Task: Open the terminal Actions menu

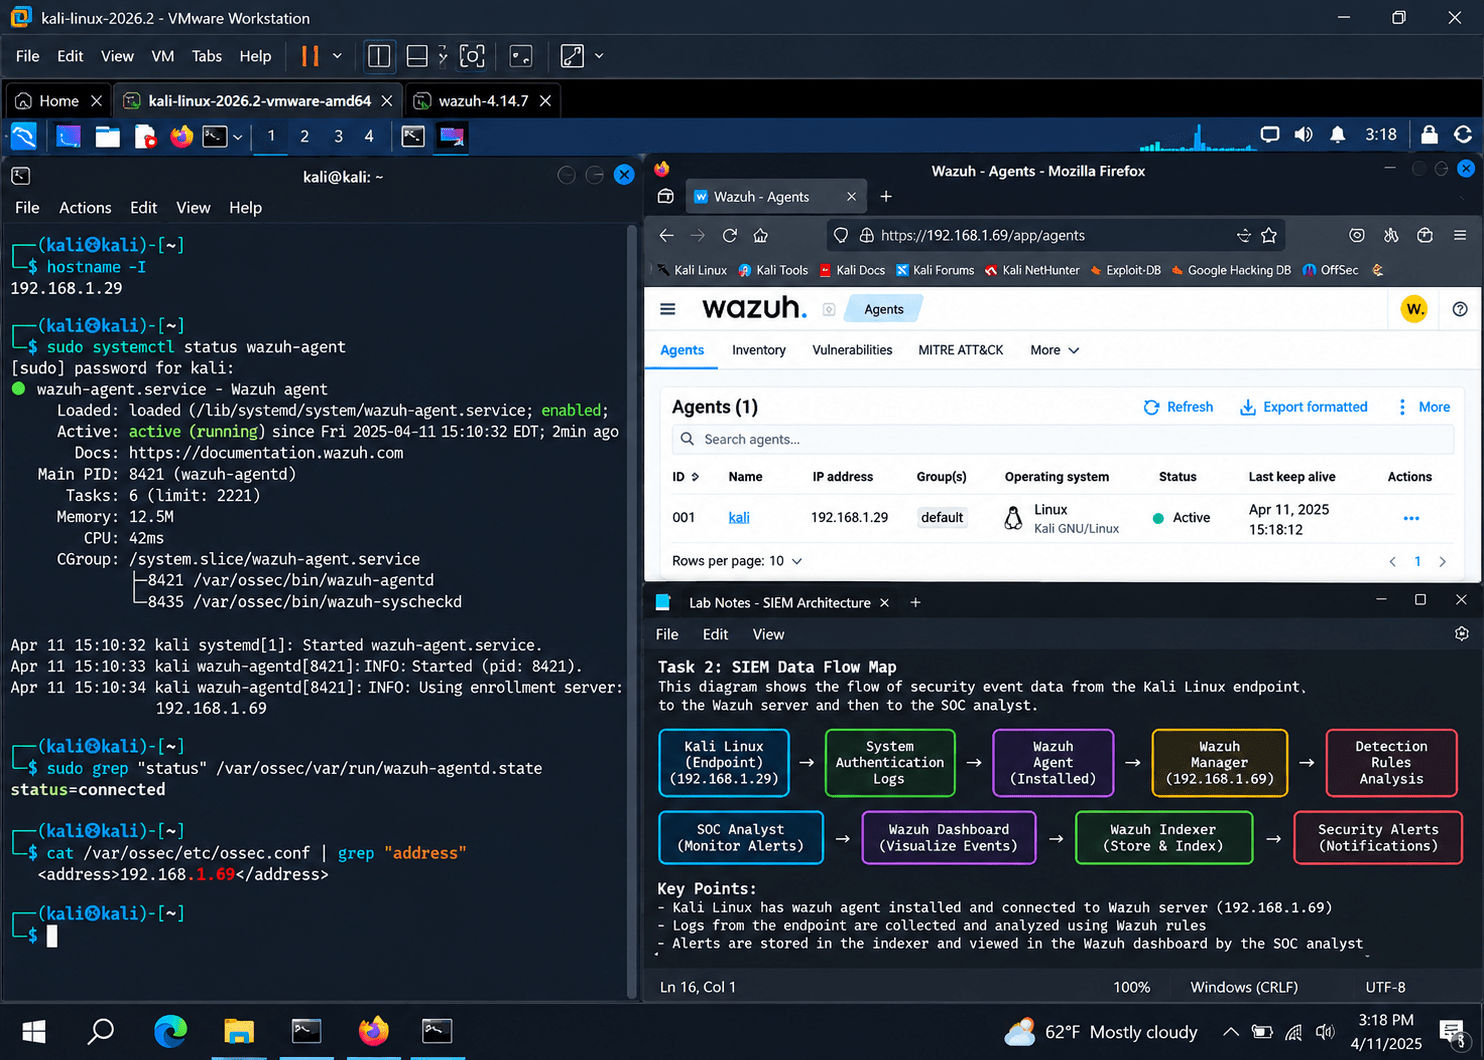Action: 85,207
